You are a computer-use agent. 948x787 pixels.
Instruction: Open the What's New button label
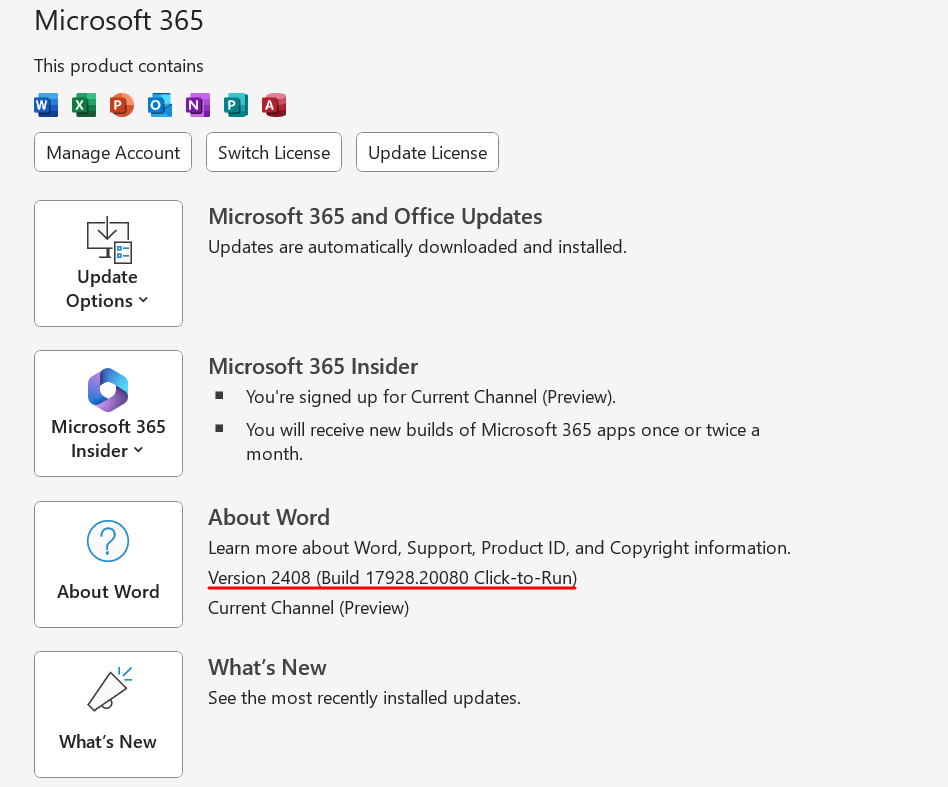[108, 741]
